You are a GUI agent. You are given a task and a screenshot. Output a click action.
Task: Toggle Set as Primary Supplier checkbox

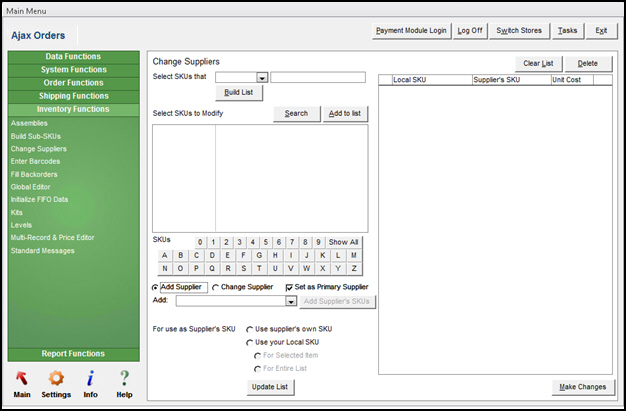point(290,287)
